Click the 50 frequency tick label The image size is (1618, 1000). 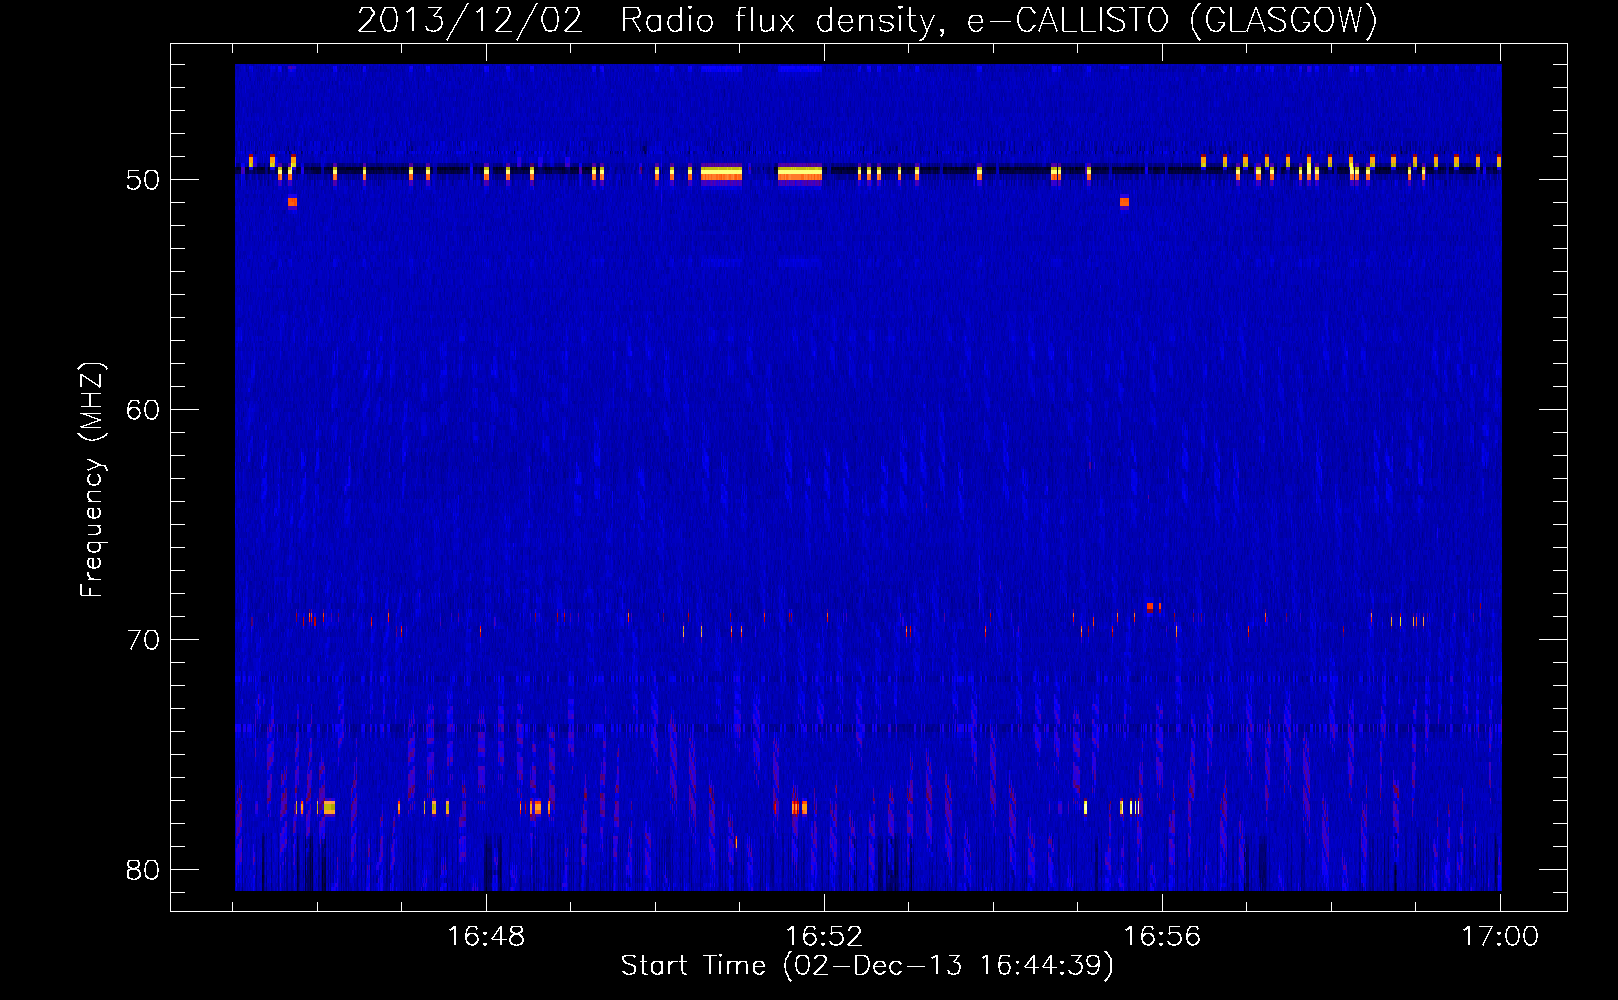click(x=143, y=180)
